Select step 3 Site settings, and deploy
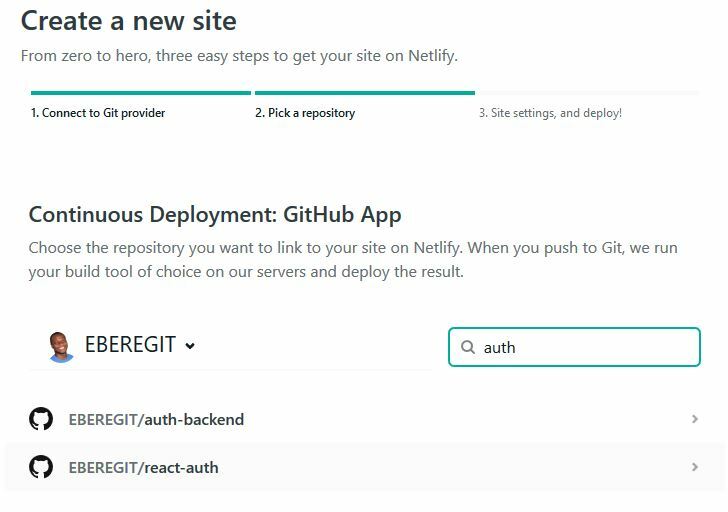Image resolution: width=728 pixels, height=512 pixels. 550,113
